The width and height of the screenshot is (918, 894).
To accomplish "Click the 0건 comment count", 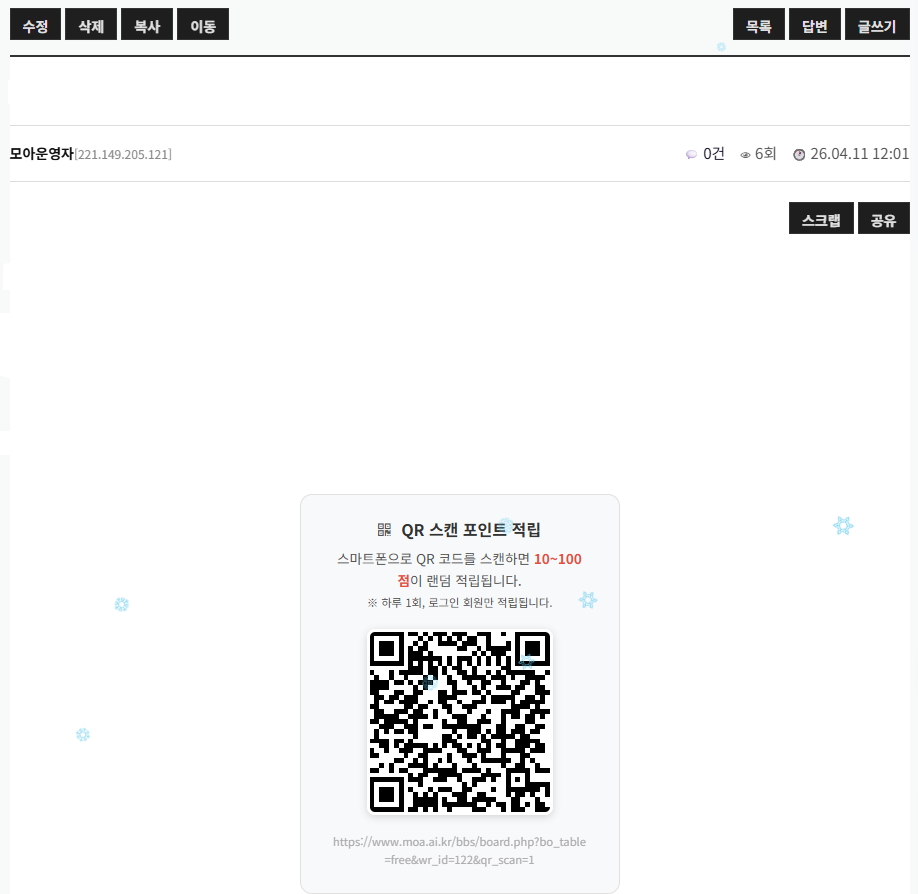I will click(714, 154).
